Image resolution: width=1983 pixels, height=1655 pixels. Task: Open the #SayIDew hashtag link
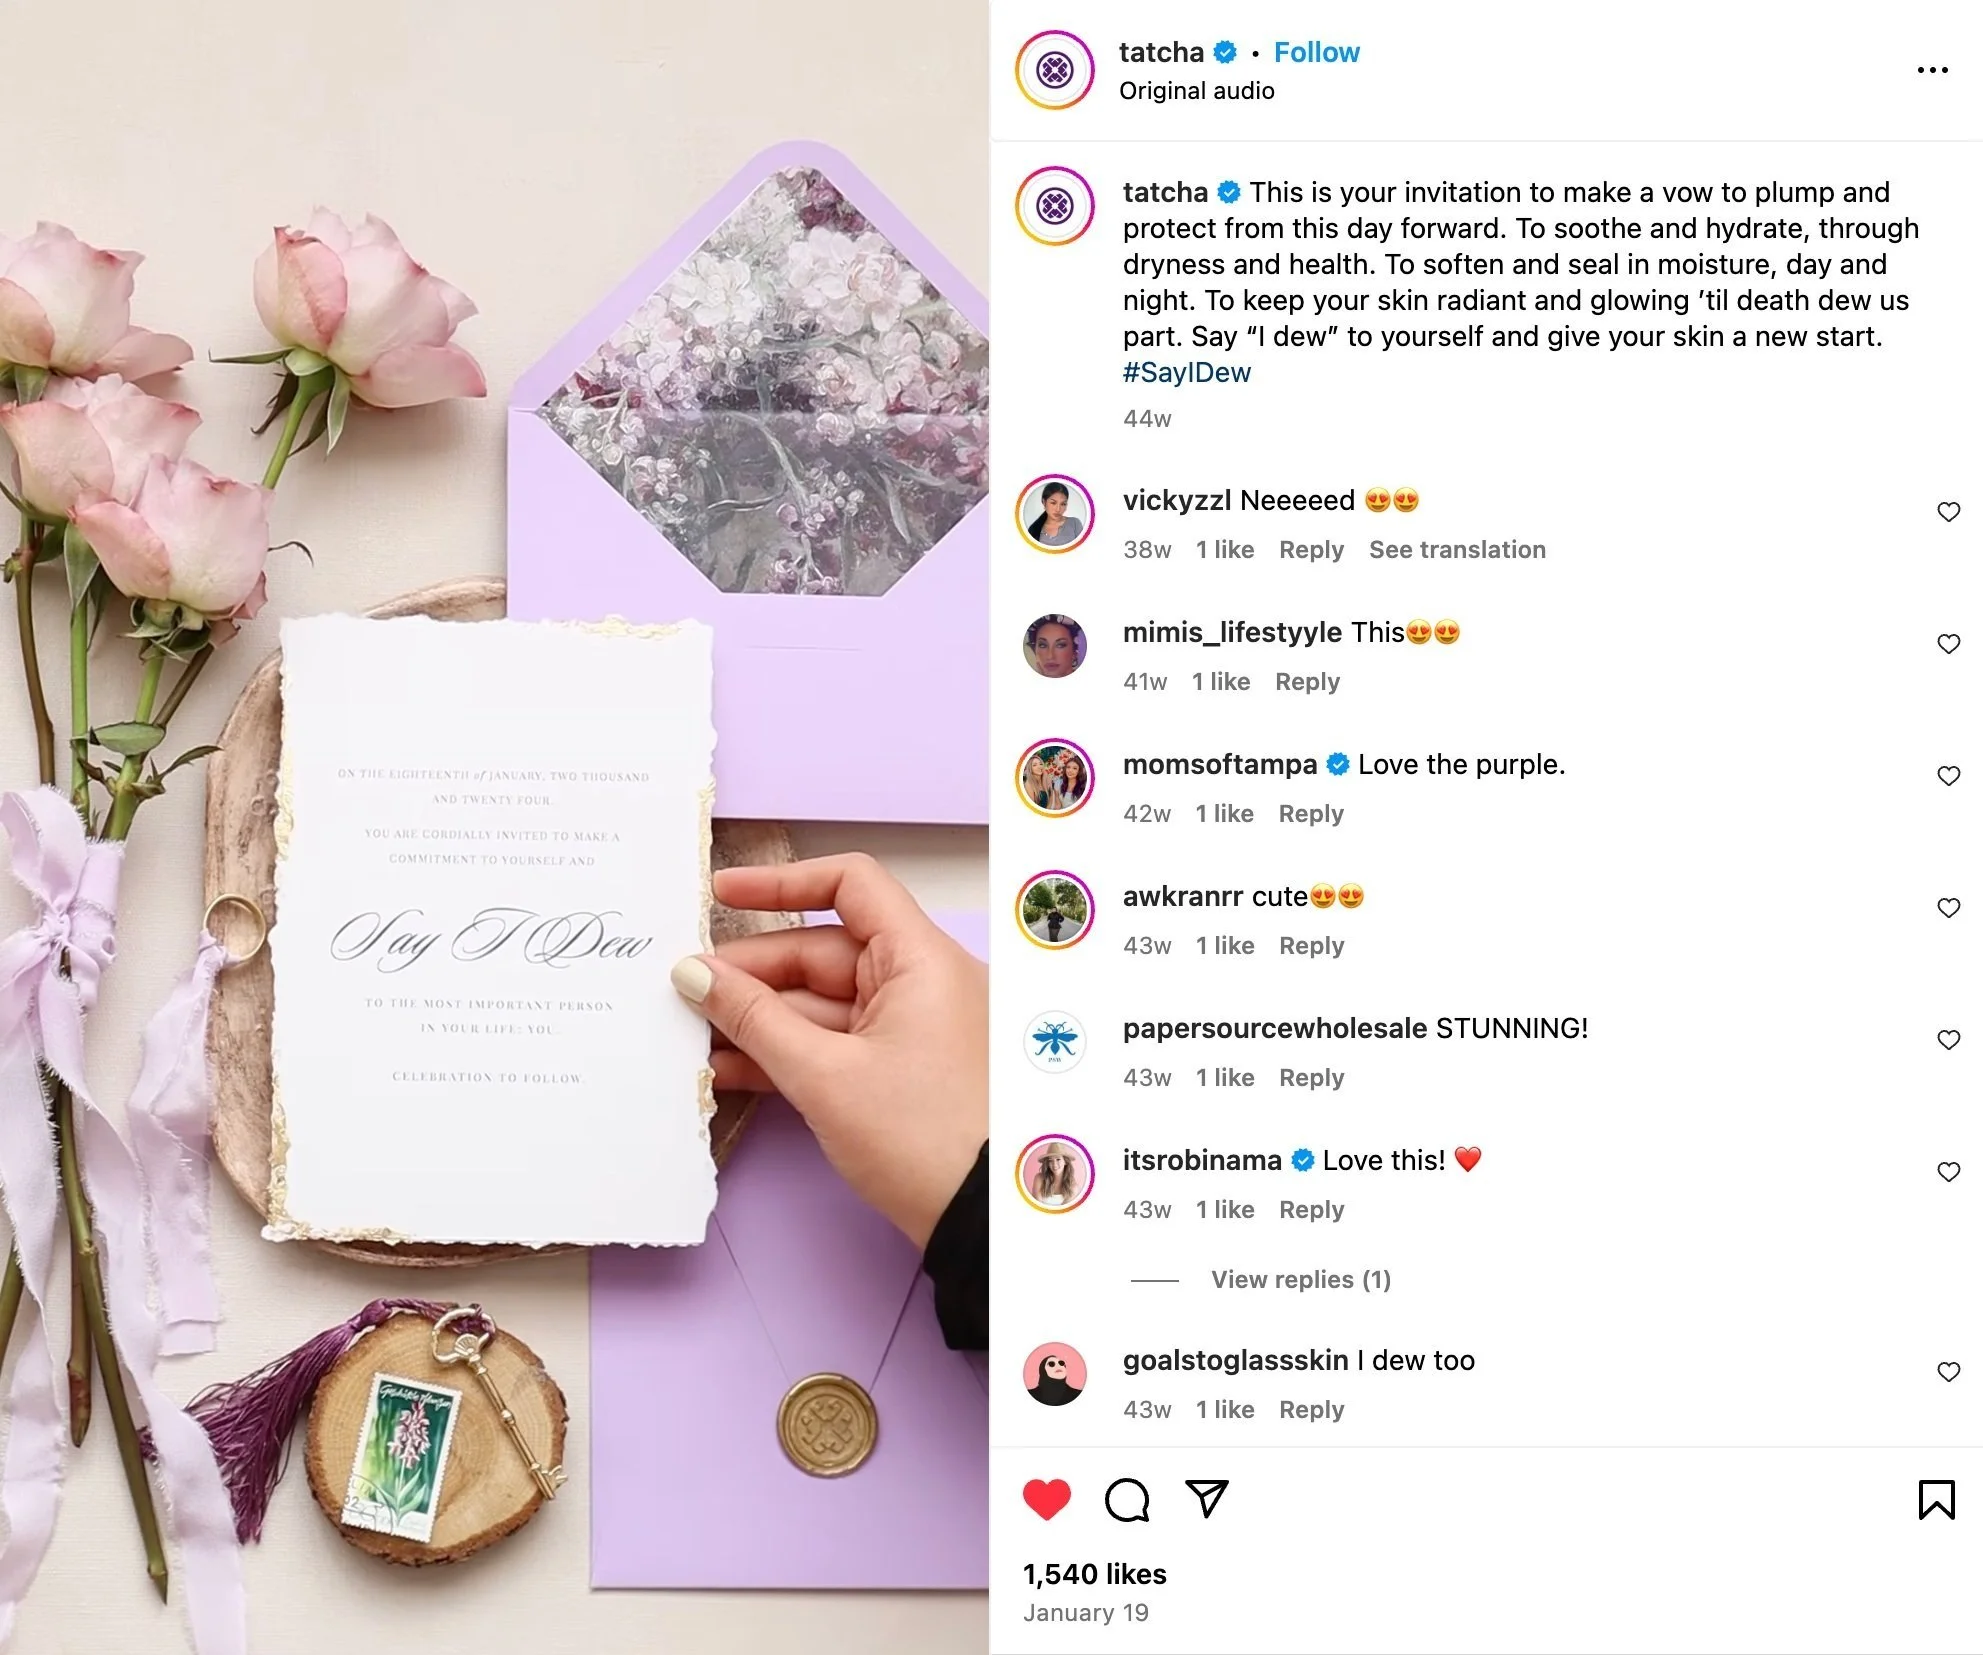pos(1187,372)
